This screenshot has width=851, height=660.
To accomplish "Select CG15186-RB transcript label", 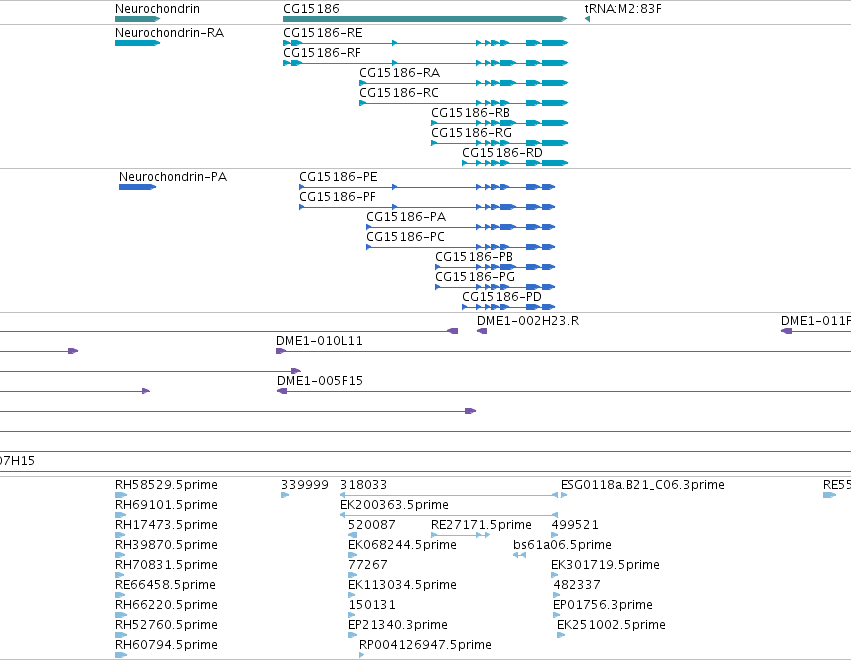I will click(x=471, y=113).
